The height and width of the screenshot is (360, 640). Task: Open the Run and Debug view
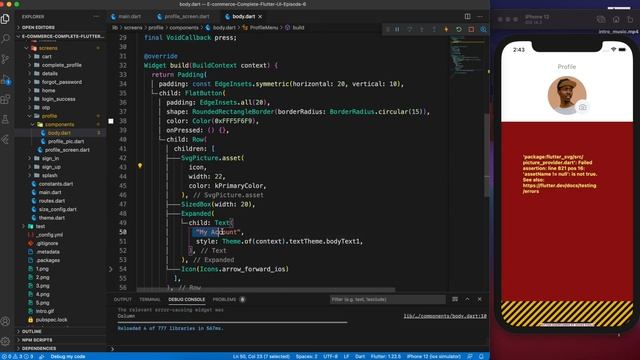[x=6, y=79]
